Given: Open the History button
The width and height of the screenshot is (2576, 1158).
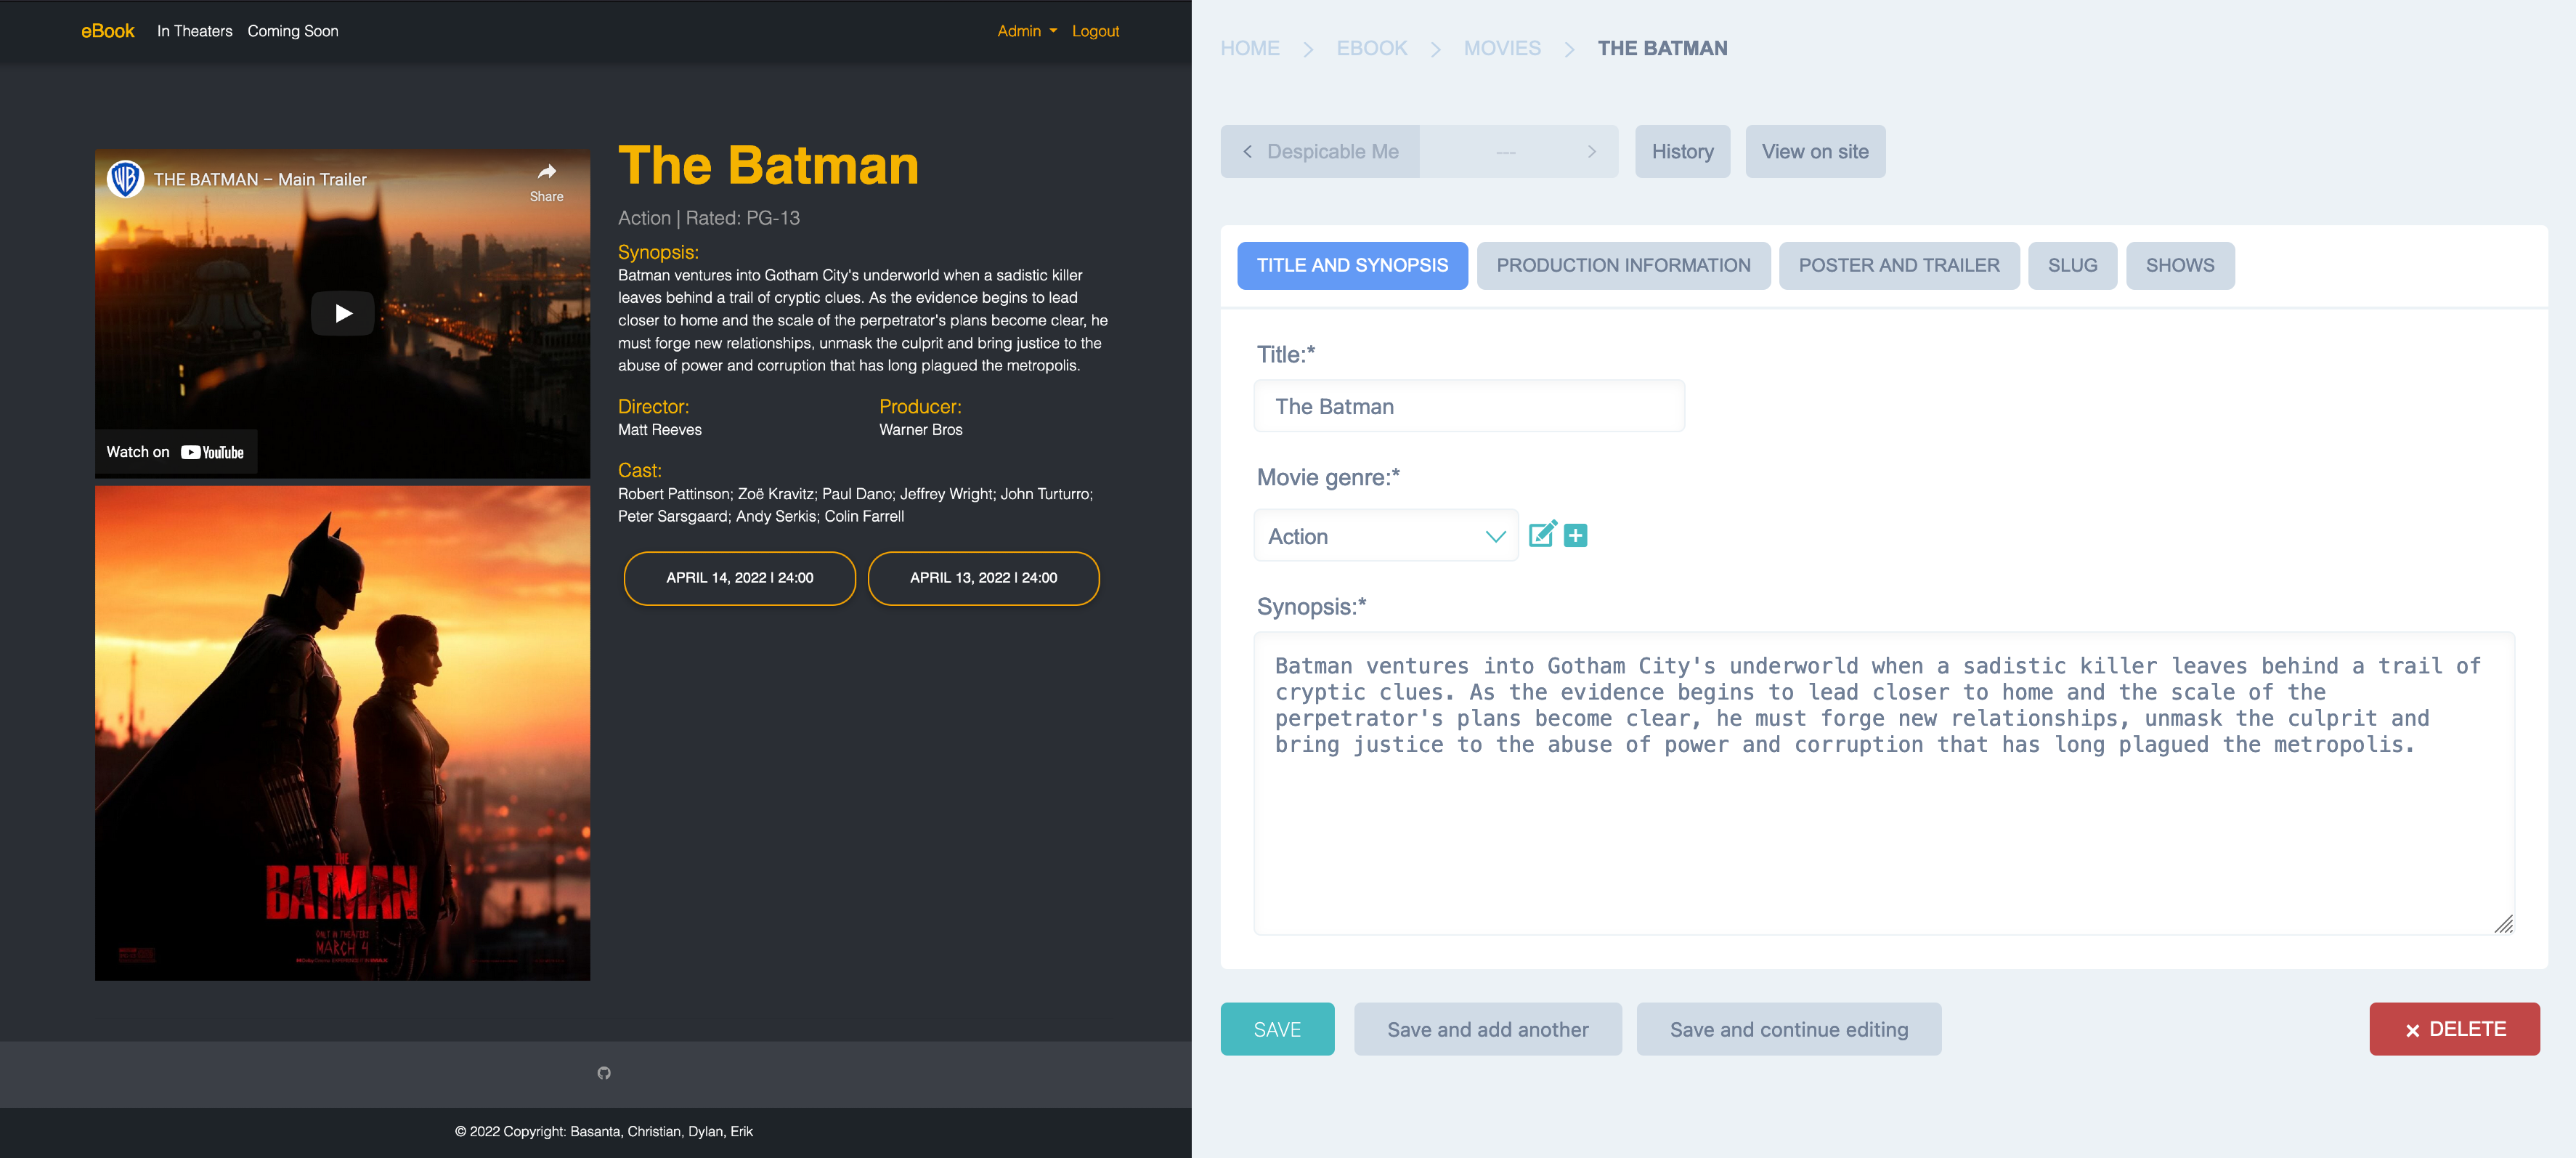Looking at the screenshot, I should pyautogui.click(x=1682, y=152).
